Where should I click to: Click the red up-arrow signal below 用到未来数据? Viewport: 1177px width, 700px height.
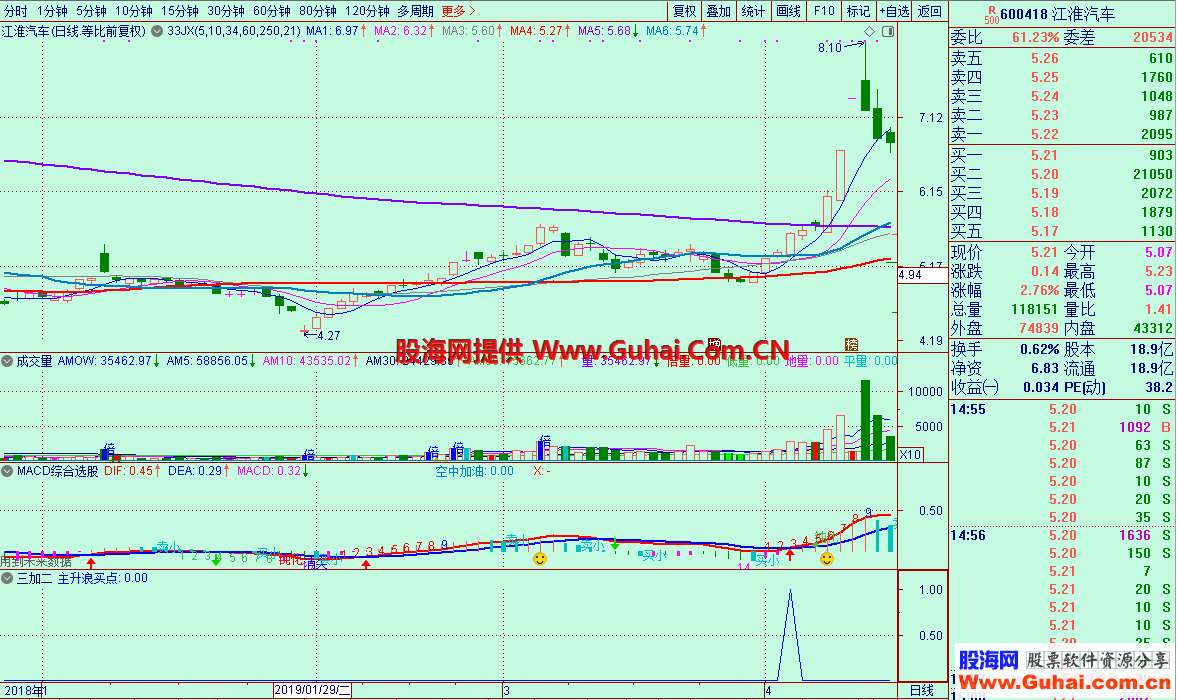[x=91, y=563]
